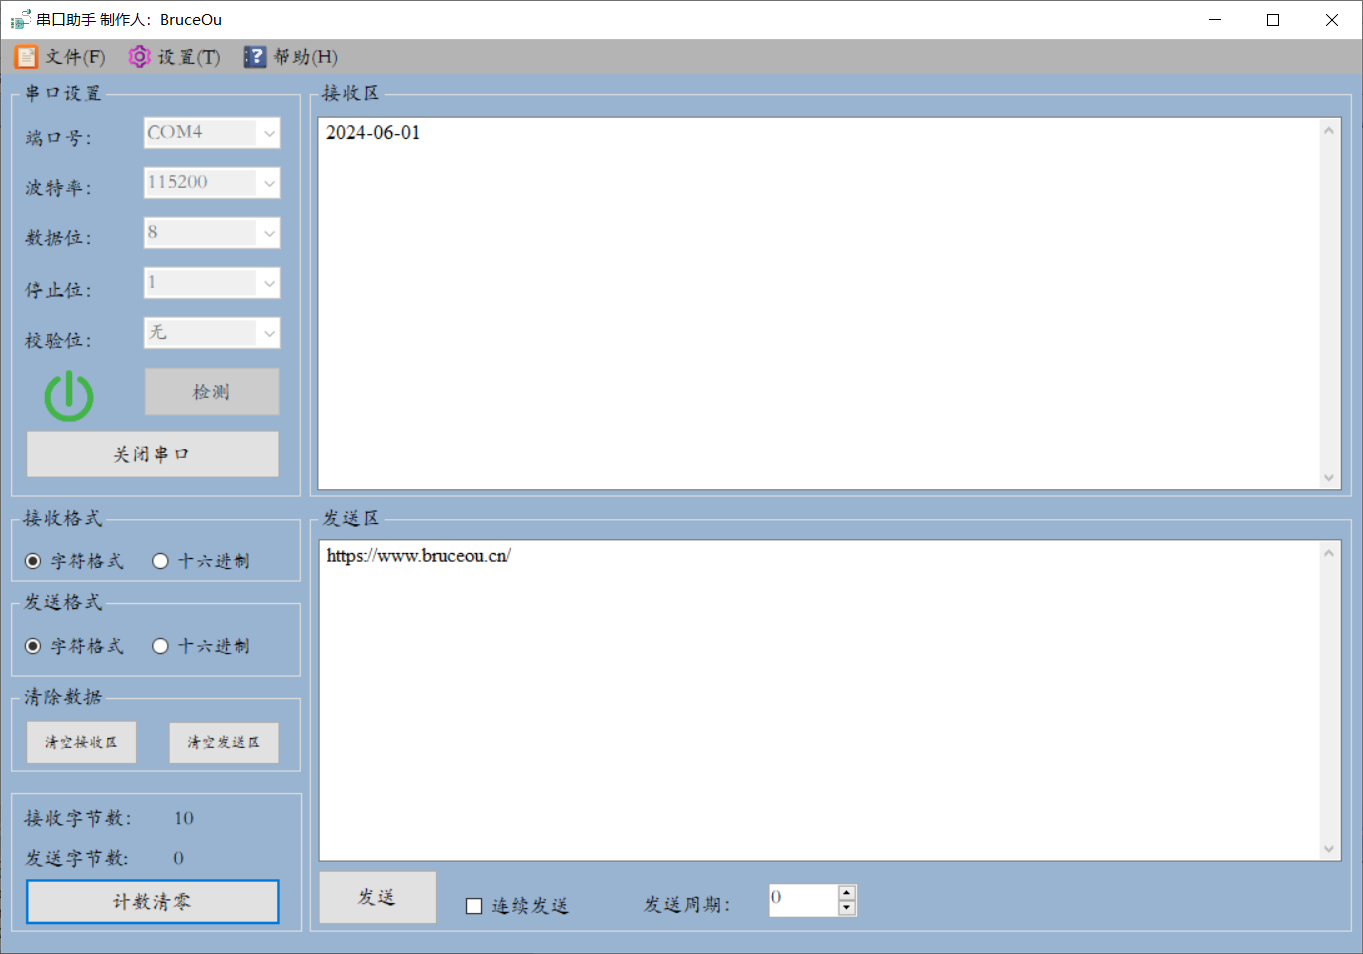Increase the send period with up arrow
This screenshot has height=954, width=1363.
(847, 892)
